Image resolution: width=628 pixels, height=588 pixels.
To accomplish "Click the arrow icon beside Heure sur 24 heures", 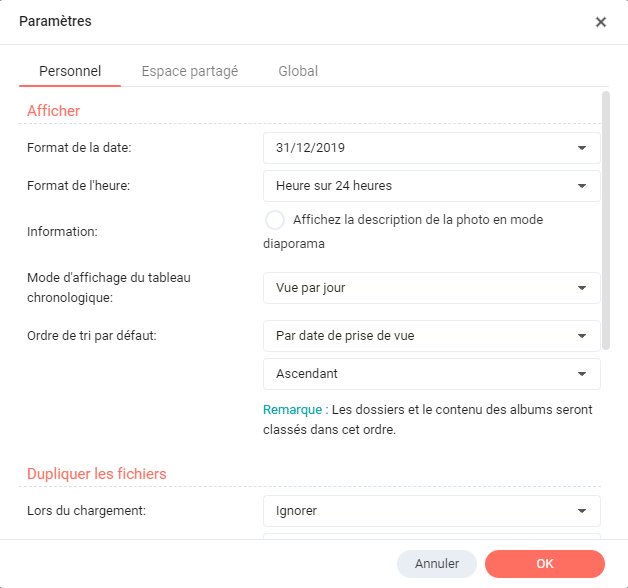I will (582, 186).
